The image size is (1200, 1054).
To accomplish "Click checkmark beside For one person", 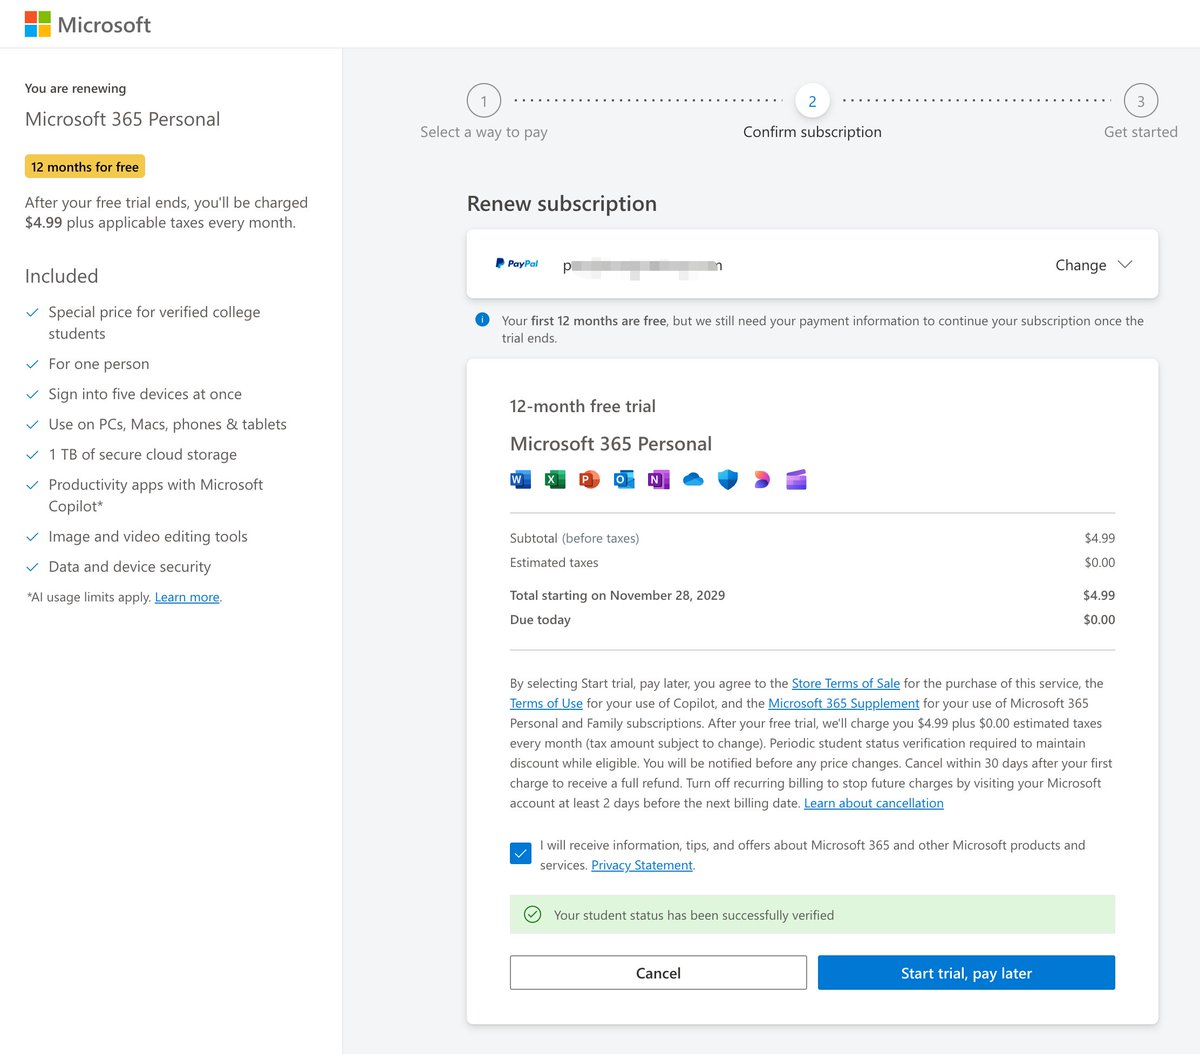I will pyautogui.click(x=32, y=364).
